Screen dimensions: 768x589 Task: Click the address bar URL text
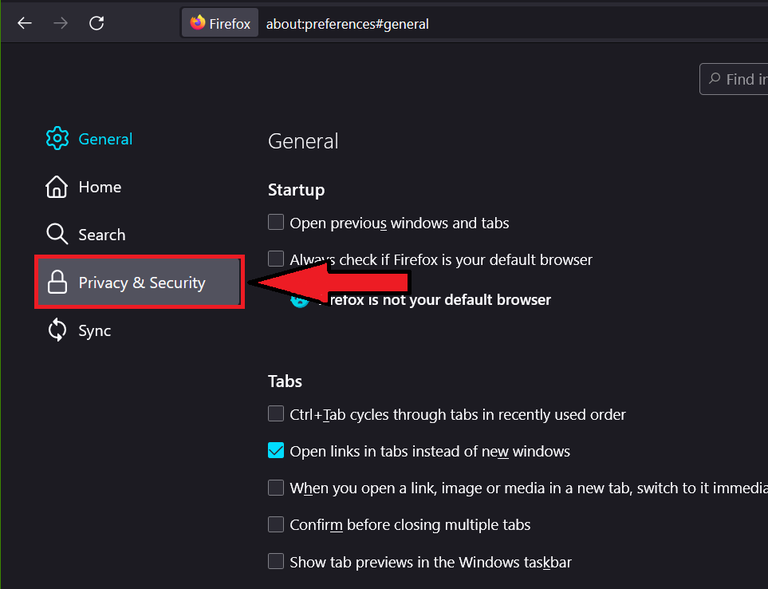(347, 23)
